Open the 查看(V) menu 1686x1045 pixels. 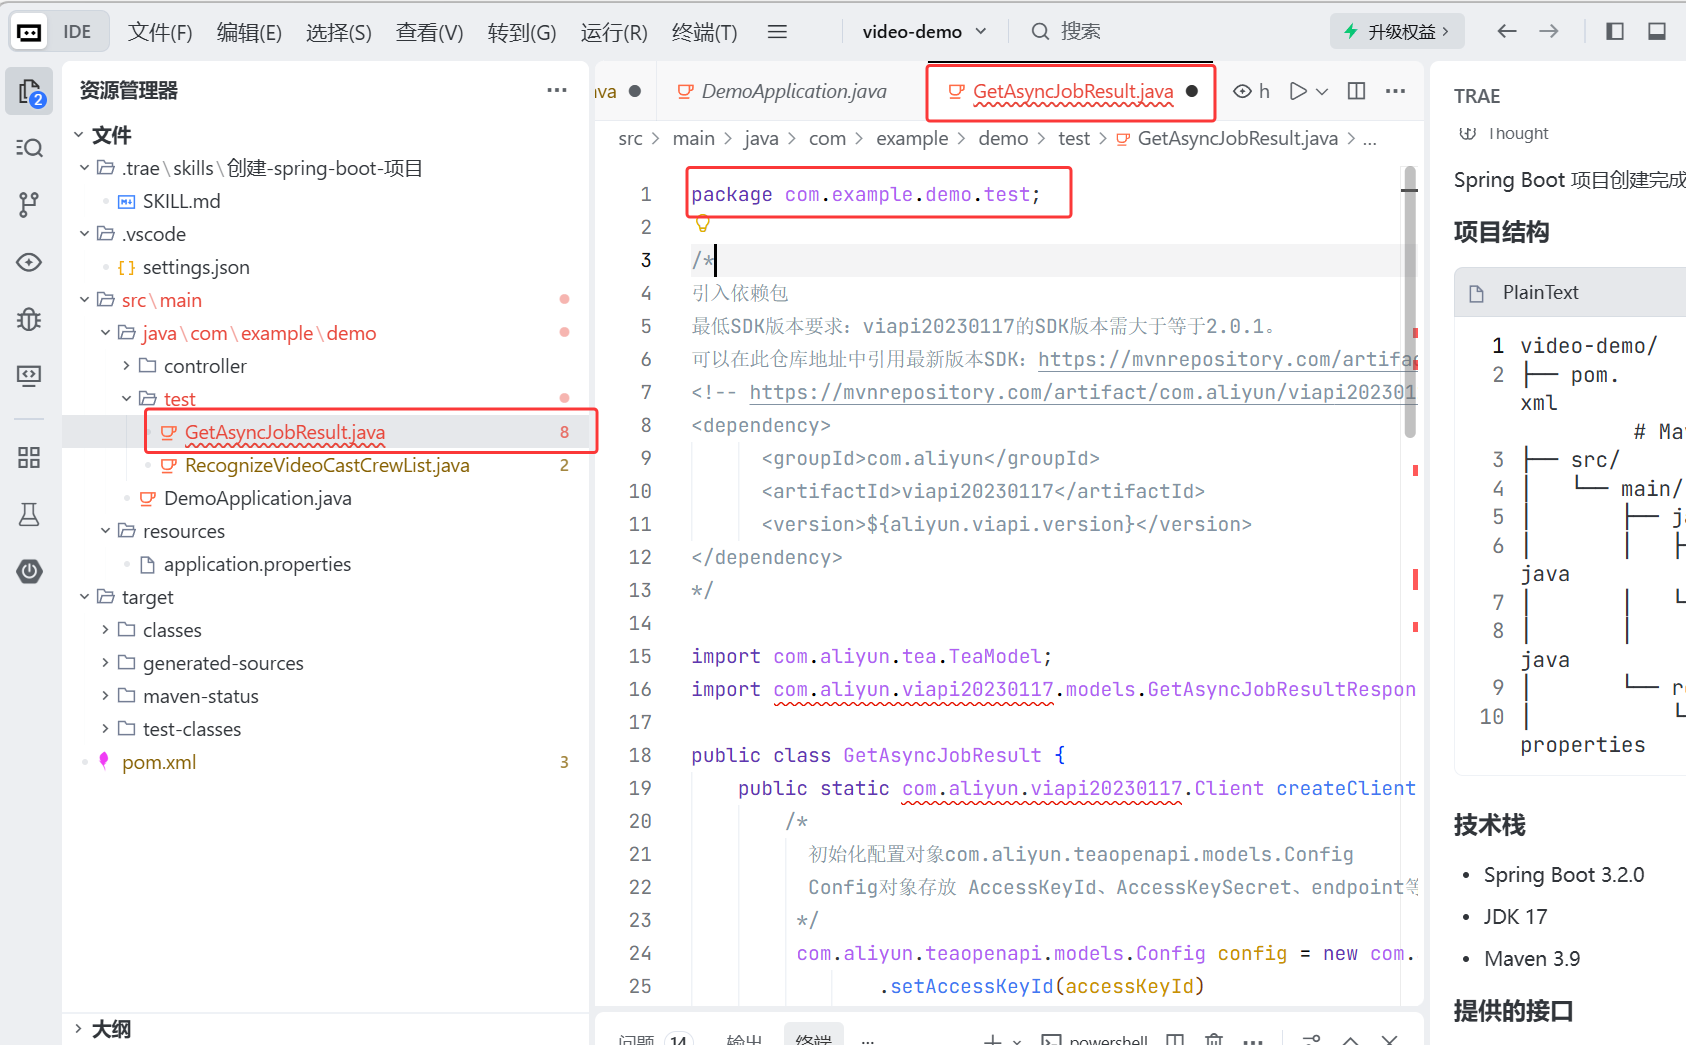point(430,32)
